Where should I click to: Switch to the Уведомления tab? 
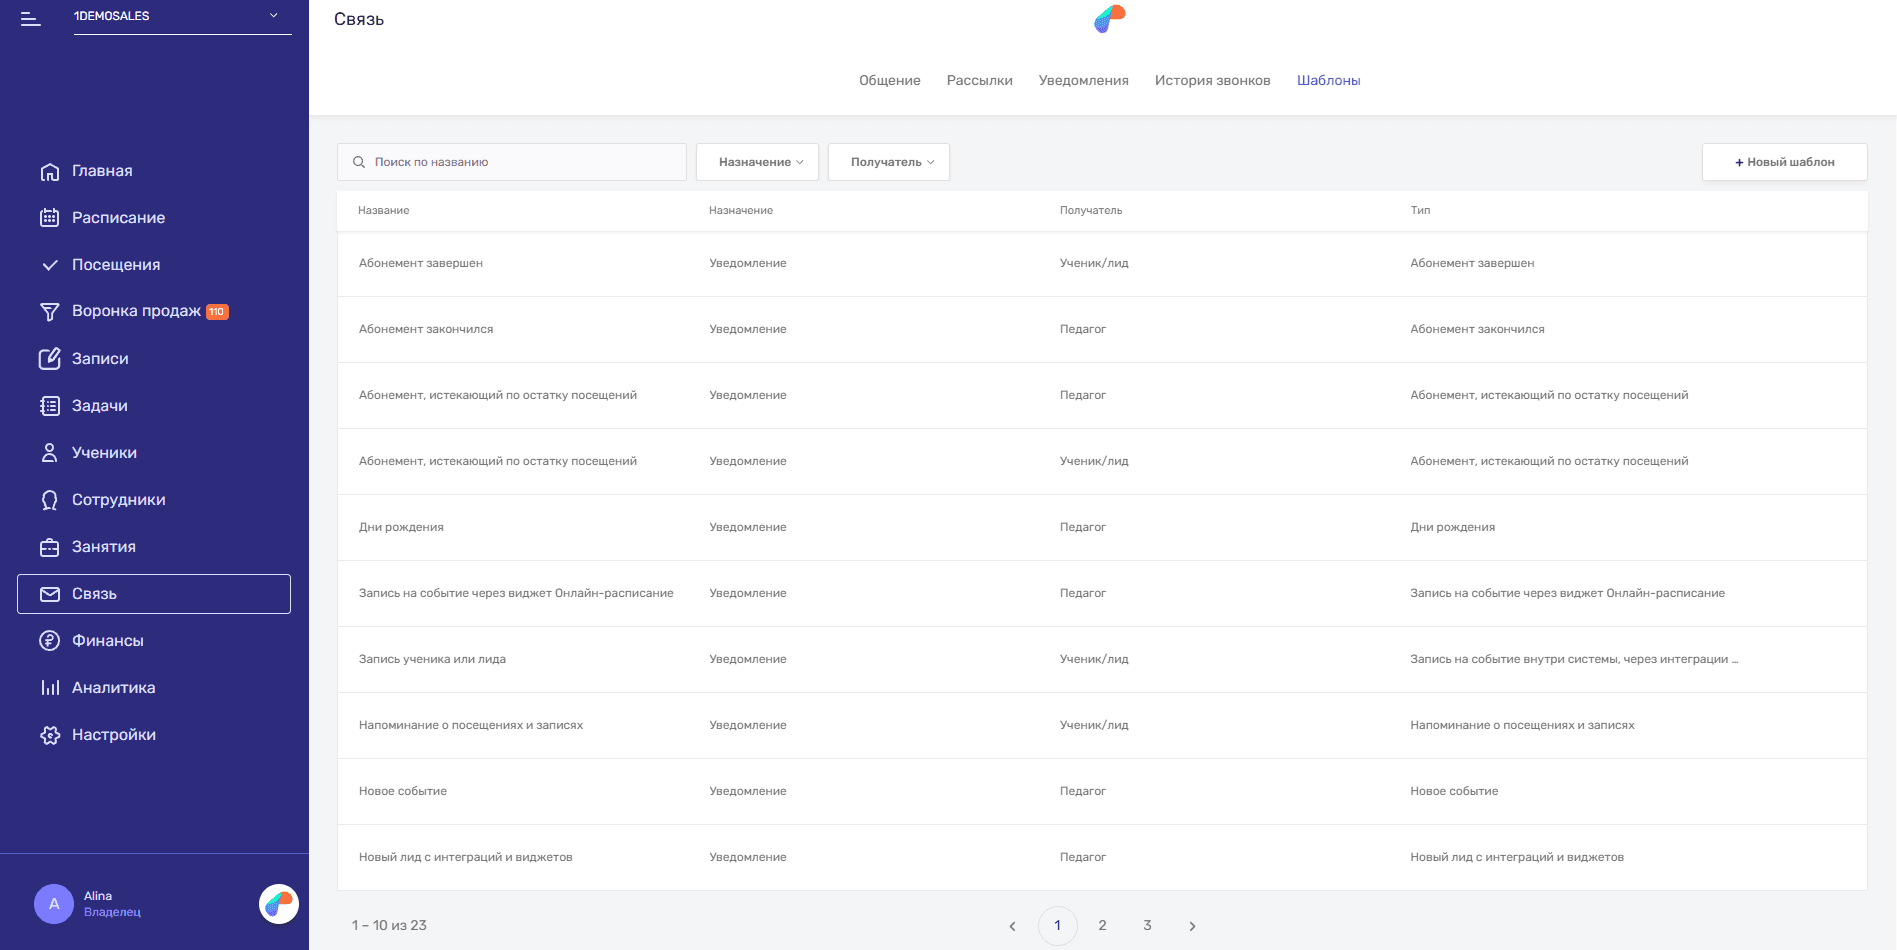(1084, 80)
